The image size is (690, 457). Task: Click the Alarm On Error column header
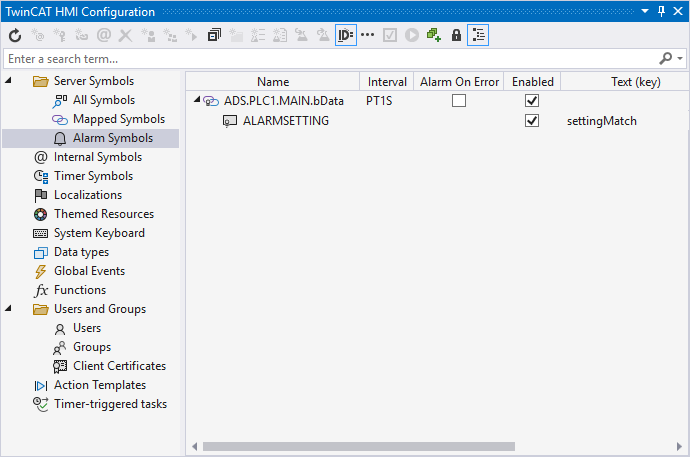point(459,81)
